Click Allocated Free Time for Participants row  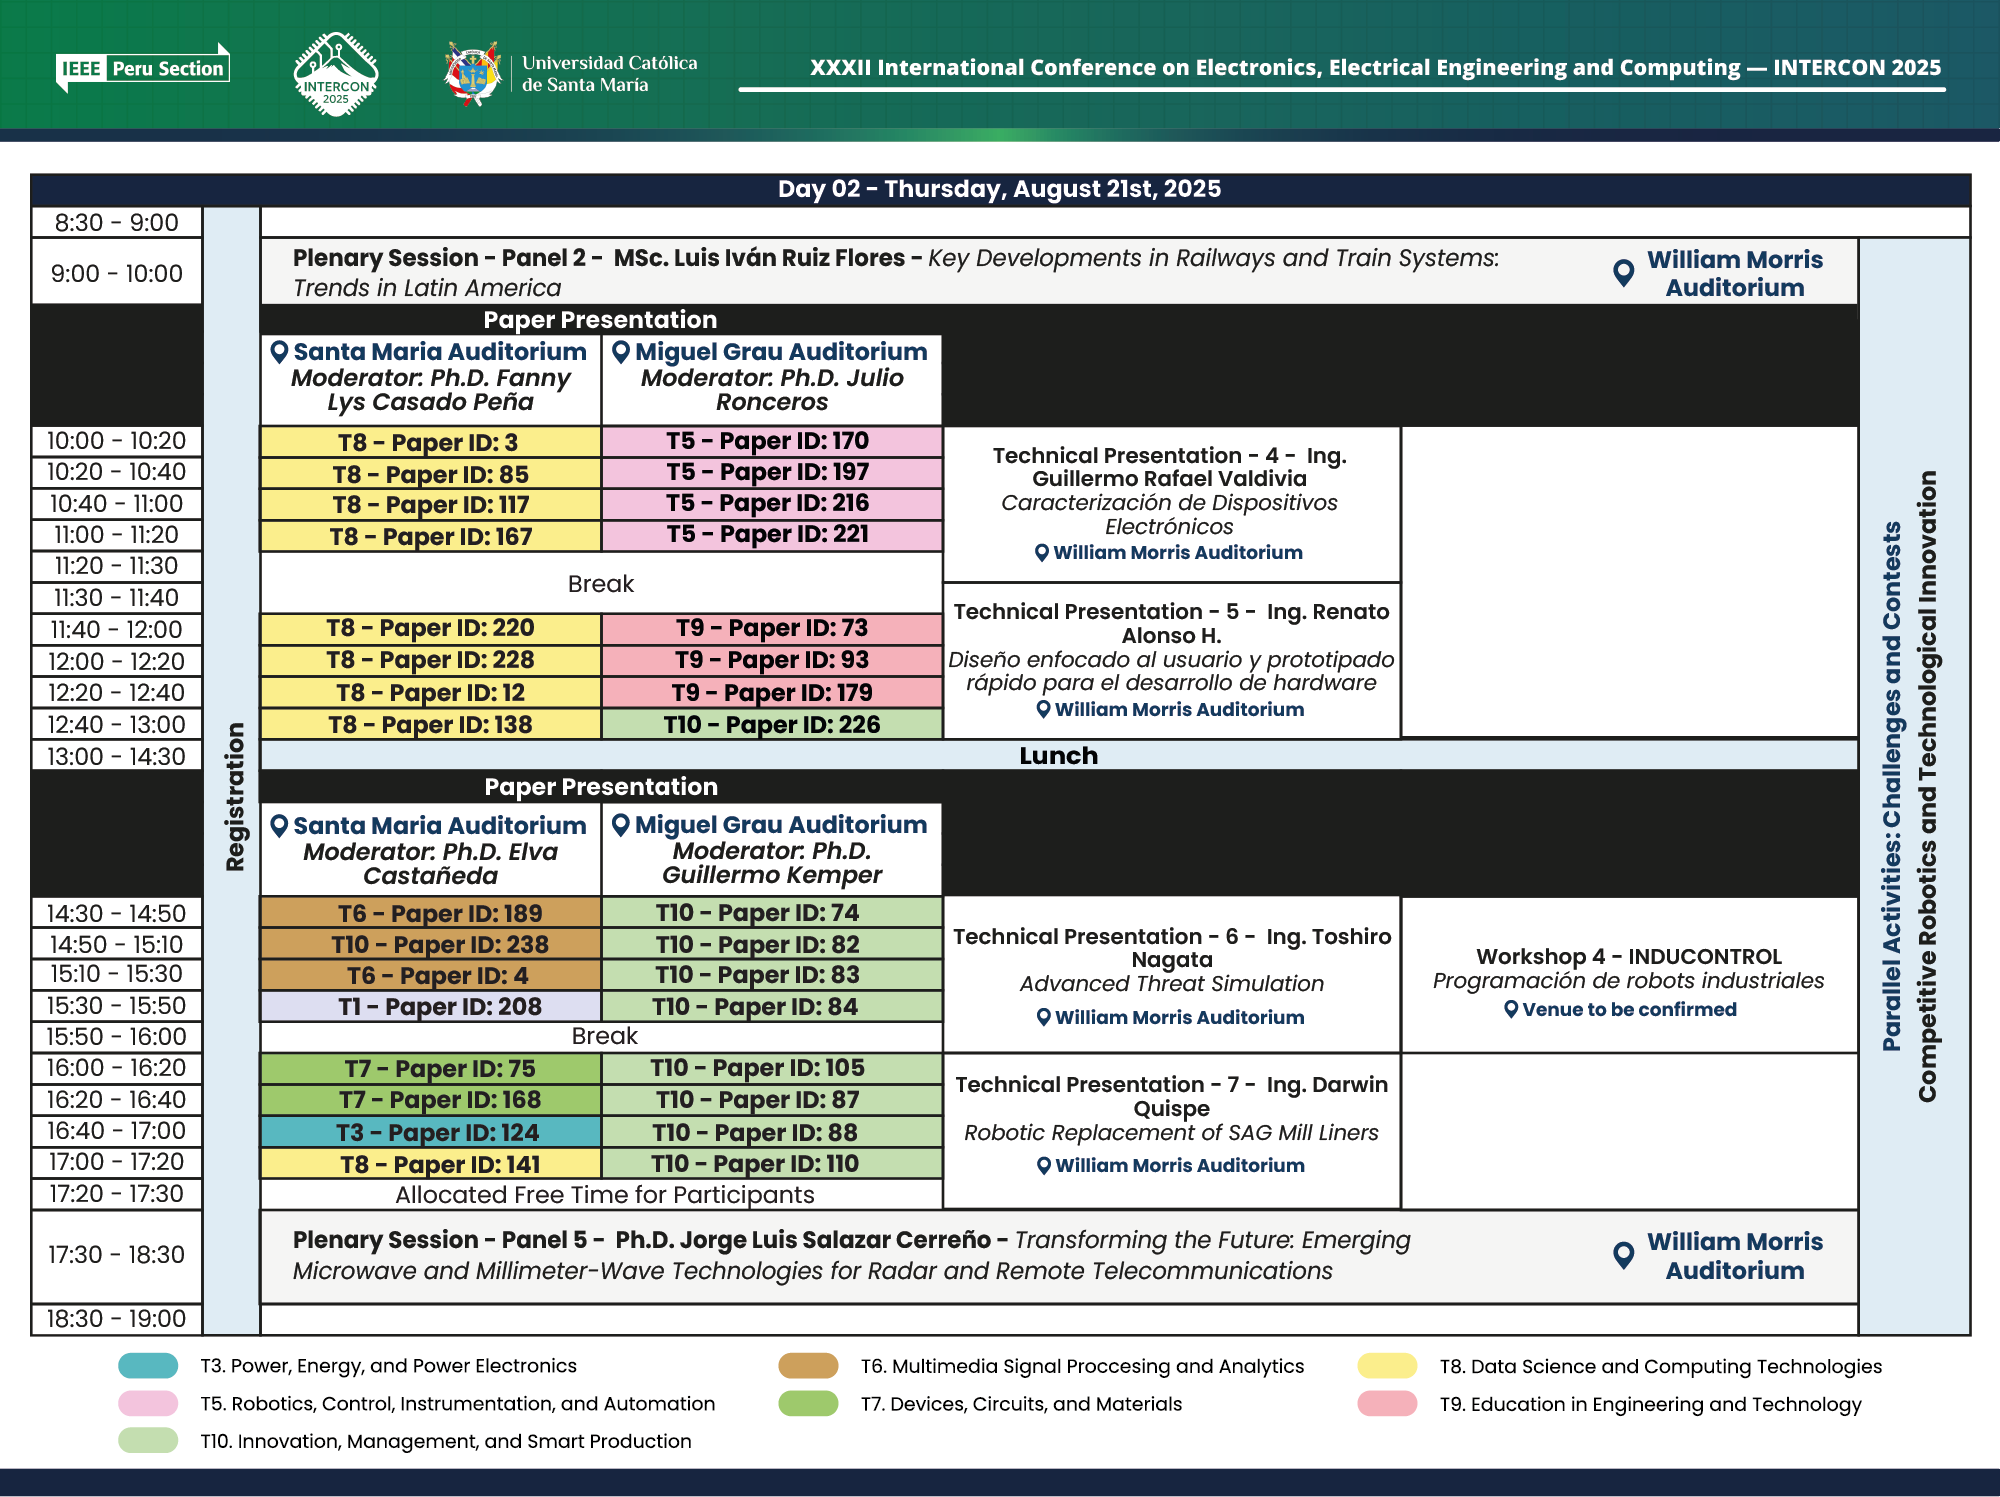(602, 1194)
